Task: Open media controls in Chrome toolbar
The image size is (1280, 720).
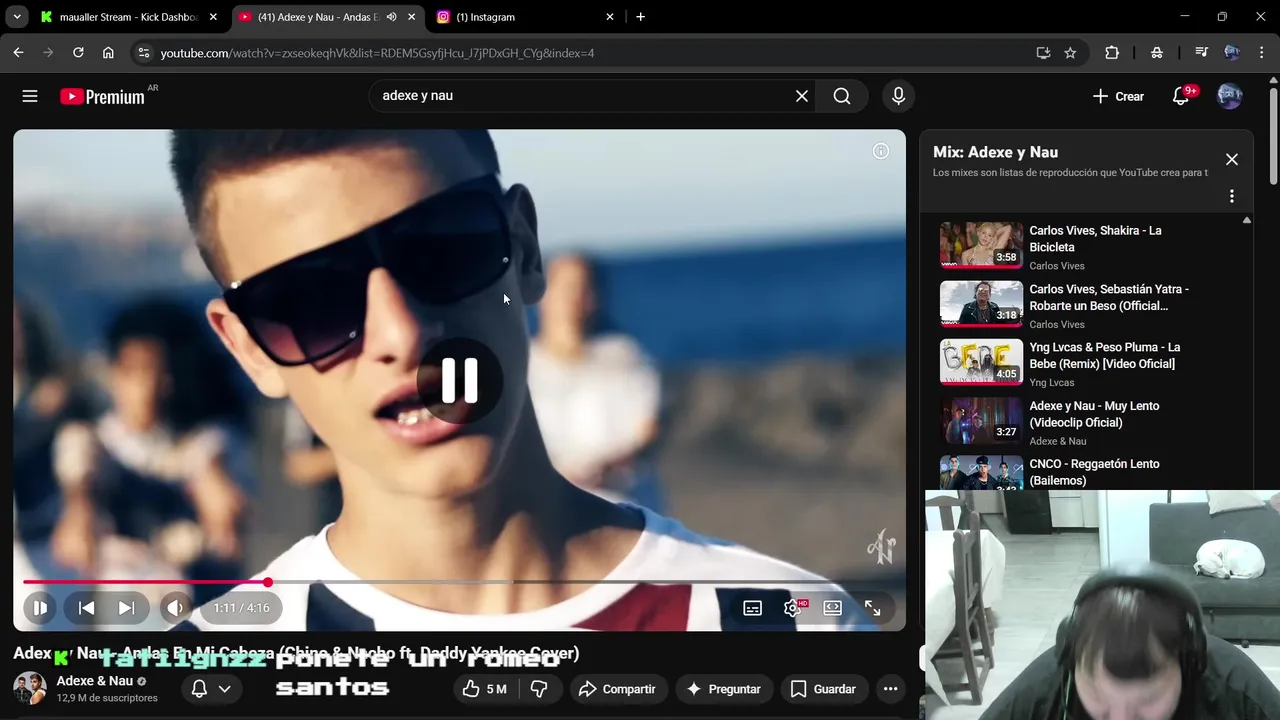Action: pyautogui.click(x=1201, y=53)
